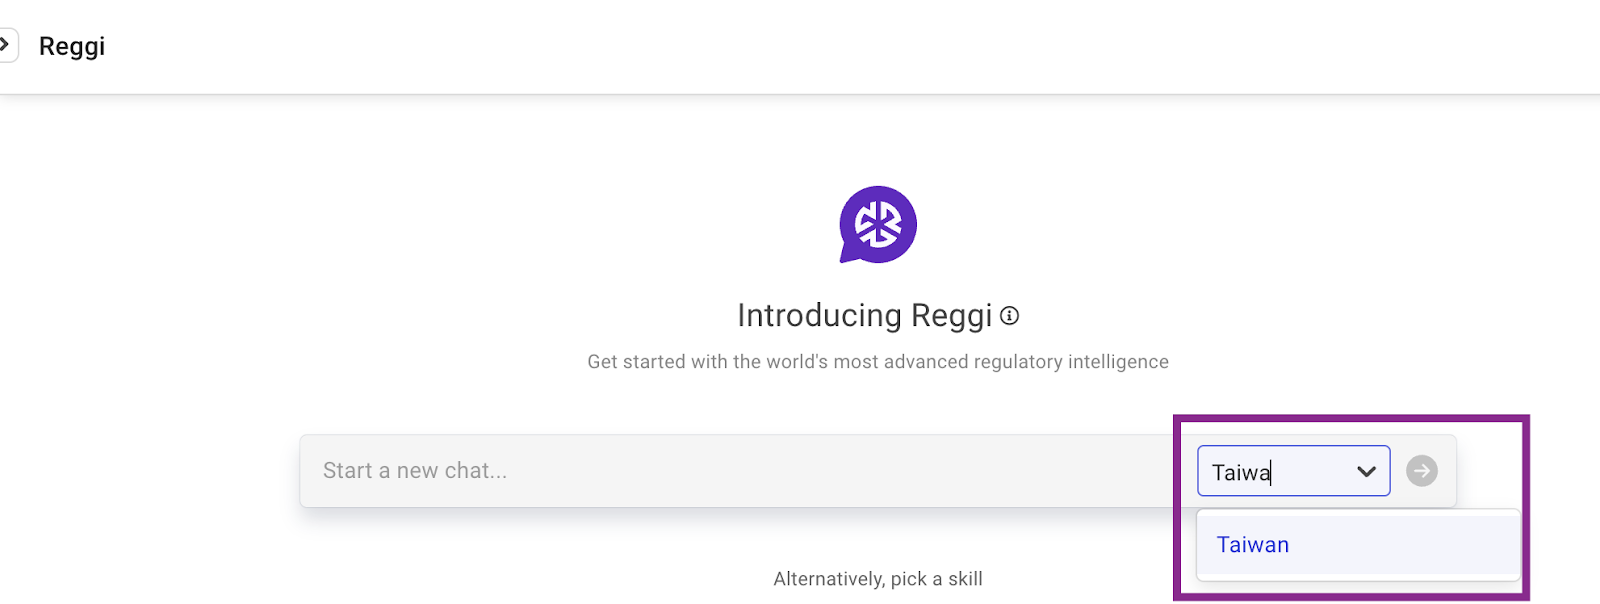Click "Alternatively, pick a skill" text

[x=877, y=579]
